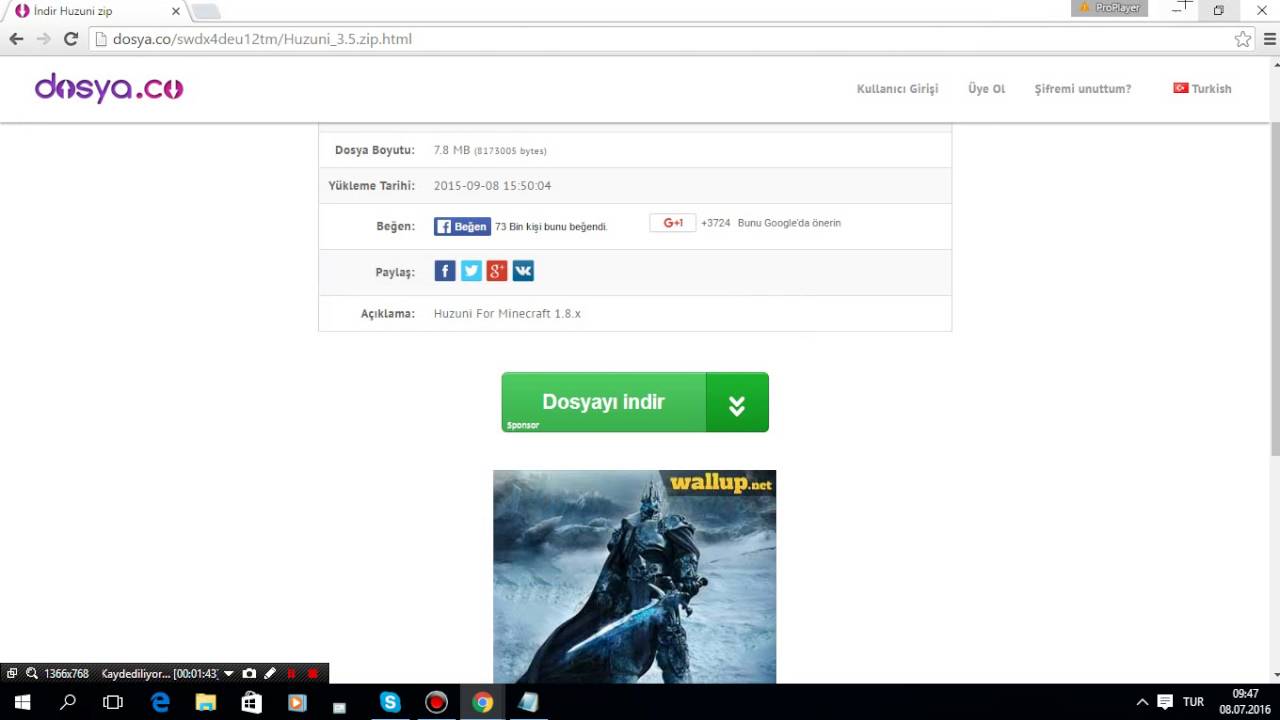This screenshot has width=1280, height=720.
Task: Click the green Dosyayı indir button
Action: coord(635,402)
